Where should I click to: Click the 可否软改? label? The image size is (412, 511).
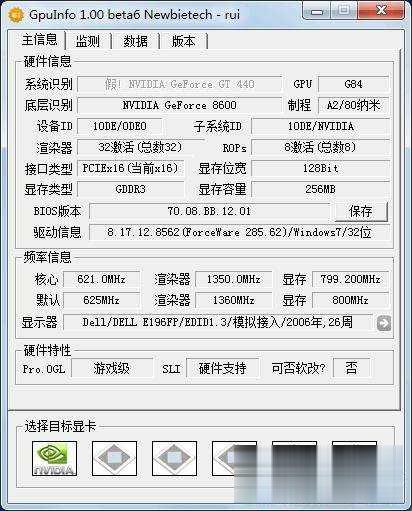click(298, 368)
